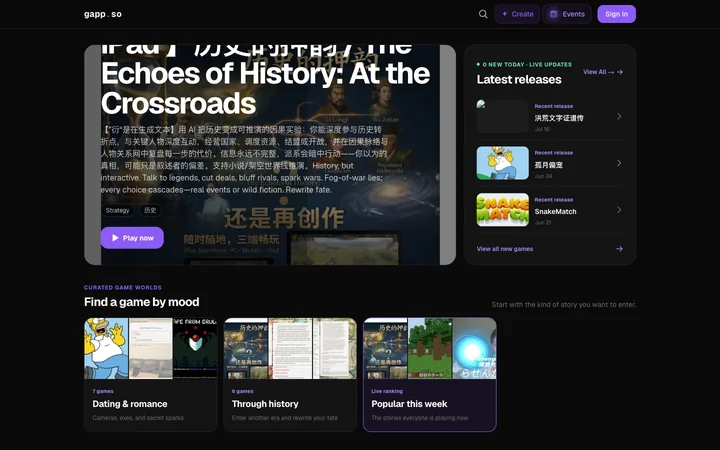Image resolution: width=720 pixels, height=450 pixels.
Task: Open the SnakeMatch game thumbnail
Action: (503, 210)
